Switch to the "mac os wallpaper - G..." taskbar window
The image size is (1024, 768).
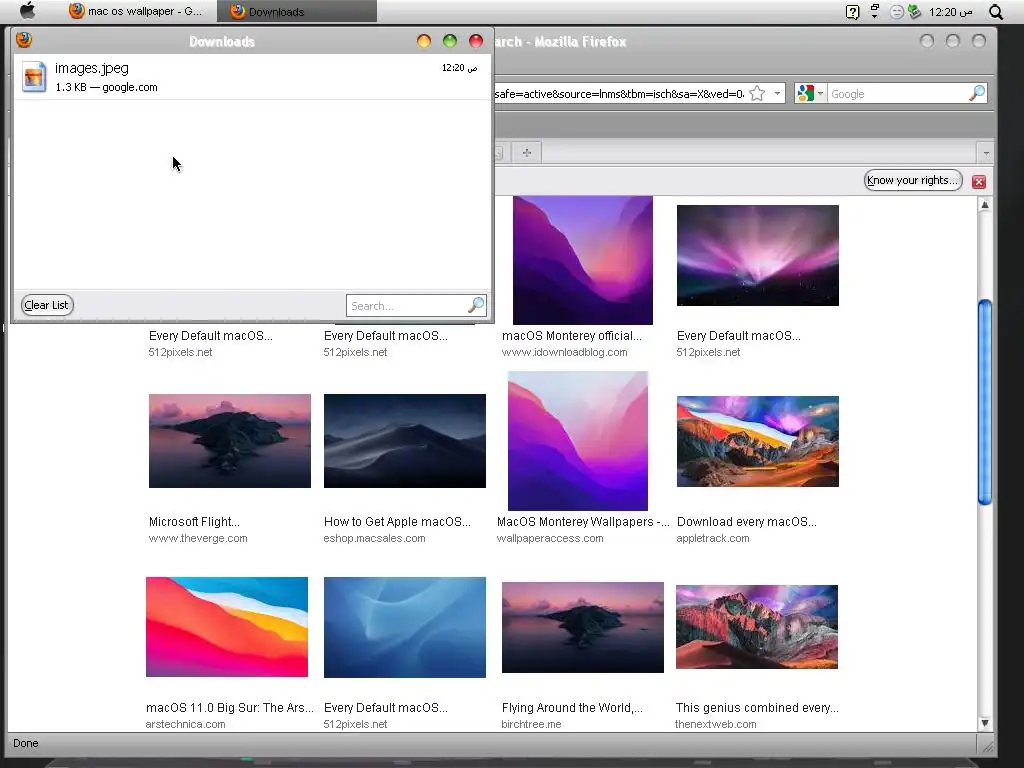136,11
